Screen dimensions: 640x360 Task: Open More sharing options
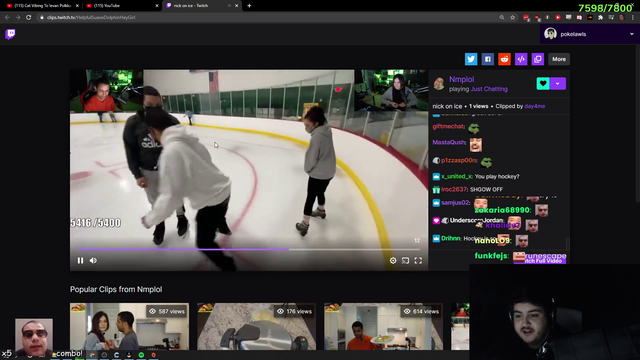pos(559,59)
